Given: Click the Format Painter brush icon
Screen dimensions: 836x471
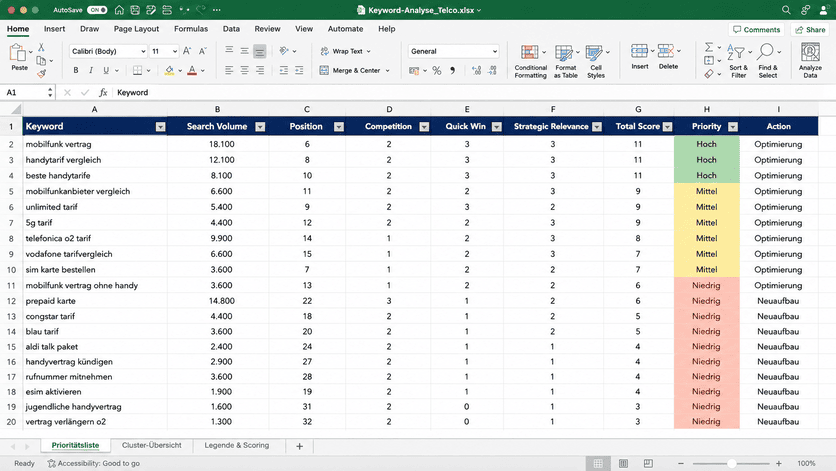Looking at the screenshot, I should (x=41, y=73).
